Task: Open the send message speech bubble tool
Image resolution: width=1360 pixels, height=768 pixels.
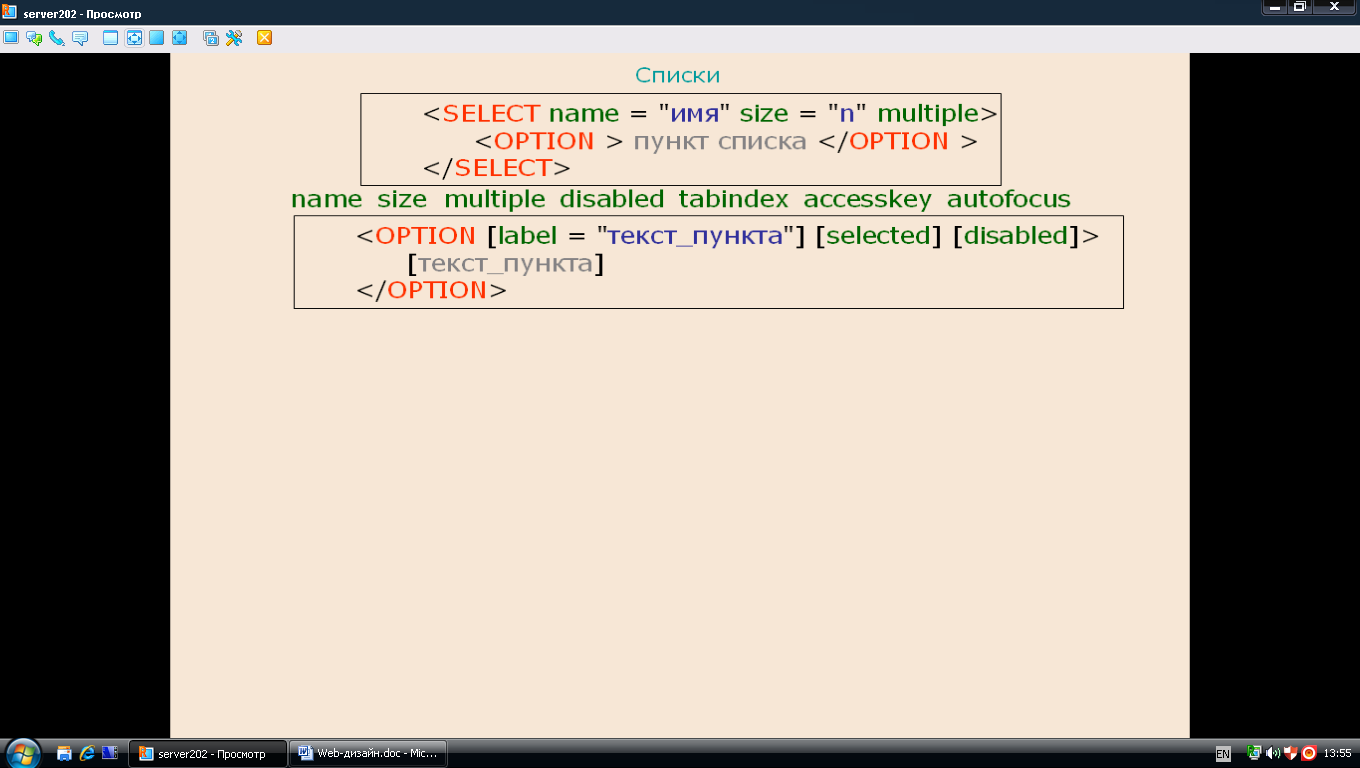Action: (x=80, y=38)
